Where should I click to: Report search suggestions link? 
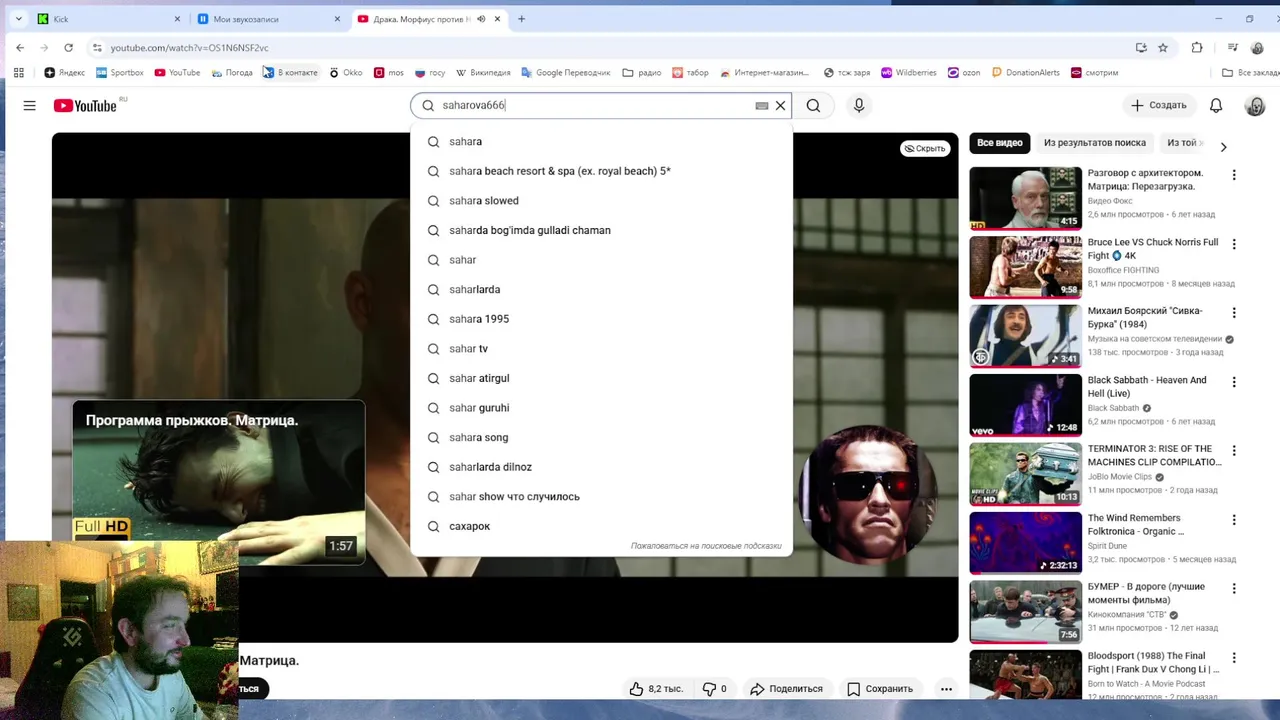click(706, 546)
